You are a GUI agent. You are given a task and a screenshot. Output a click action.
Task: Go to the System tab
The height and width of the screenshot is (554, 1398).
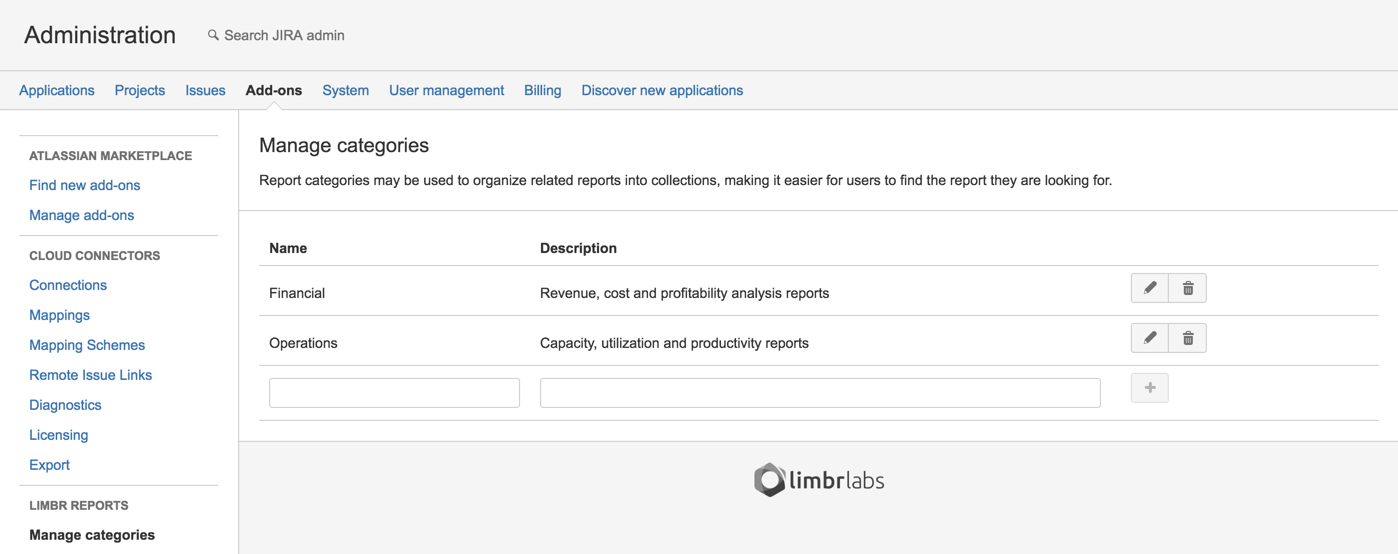pyautogui.click(x=346, y=90)
